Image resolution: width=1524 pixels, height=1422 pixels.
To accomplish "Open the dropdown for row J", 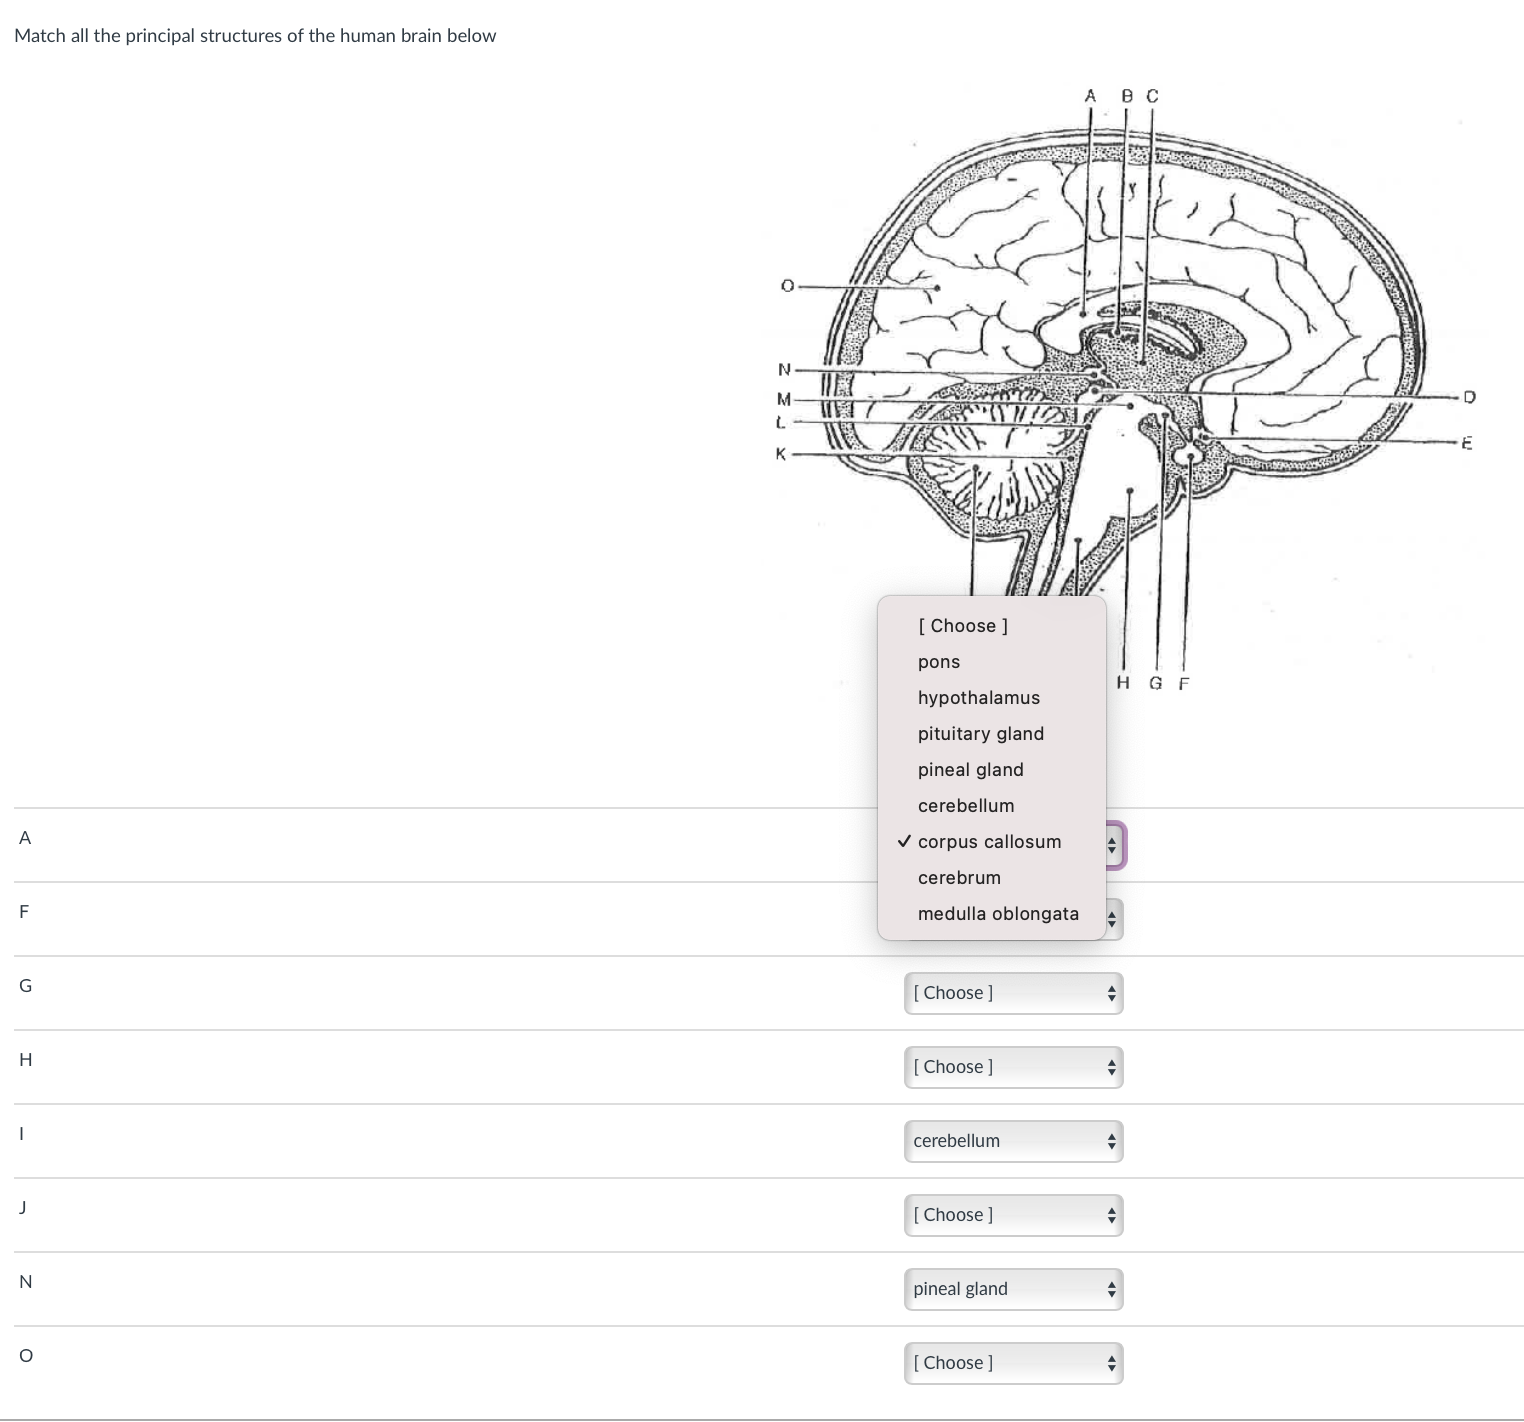I will [x=1013, y=1214].
